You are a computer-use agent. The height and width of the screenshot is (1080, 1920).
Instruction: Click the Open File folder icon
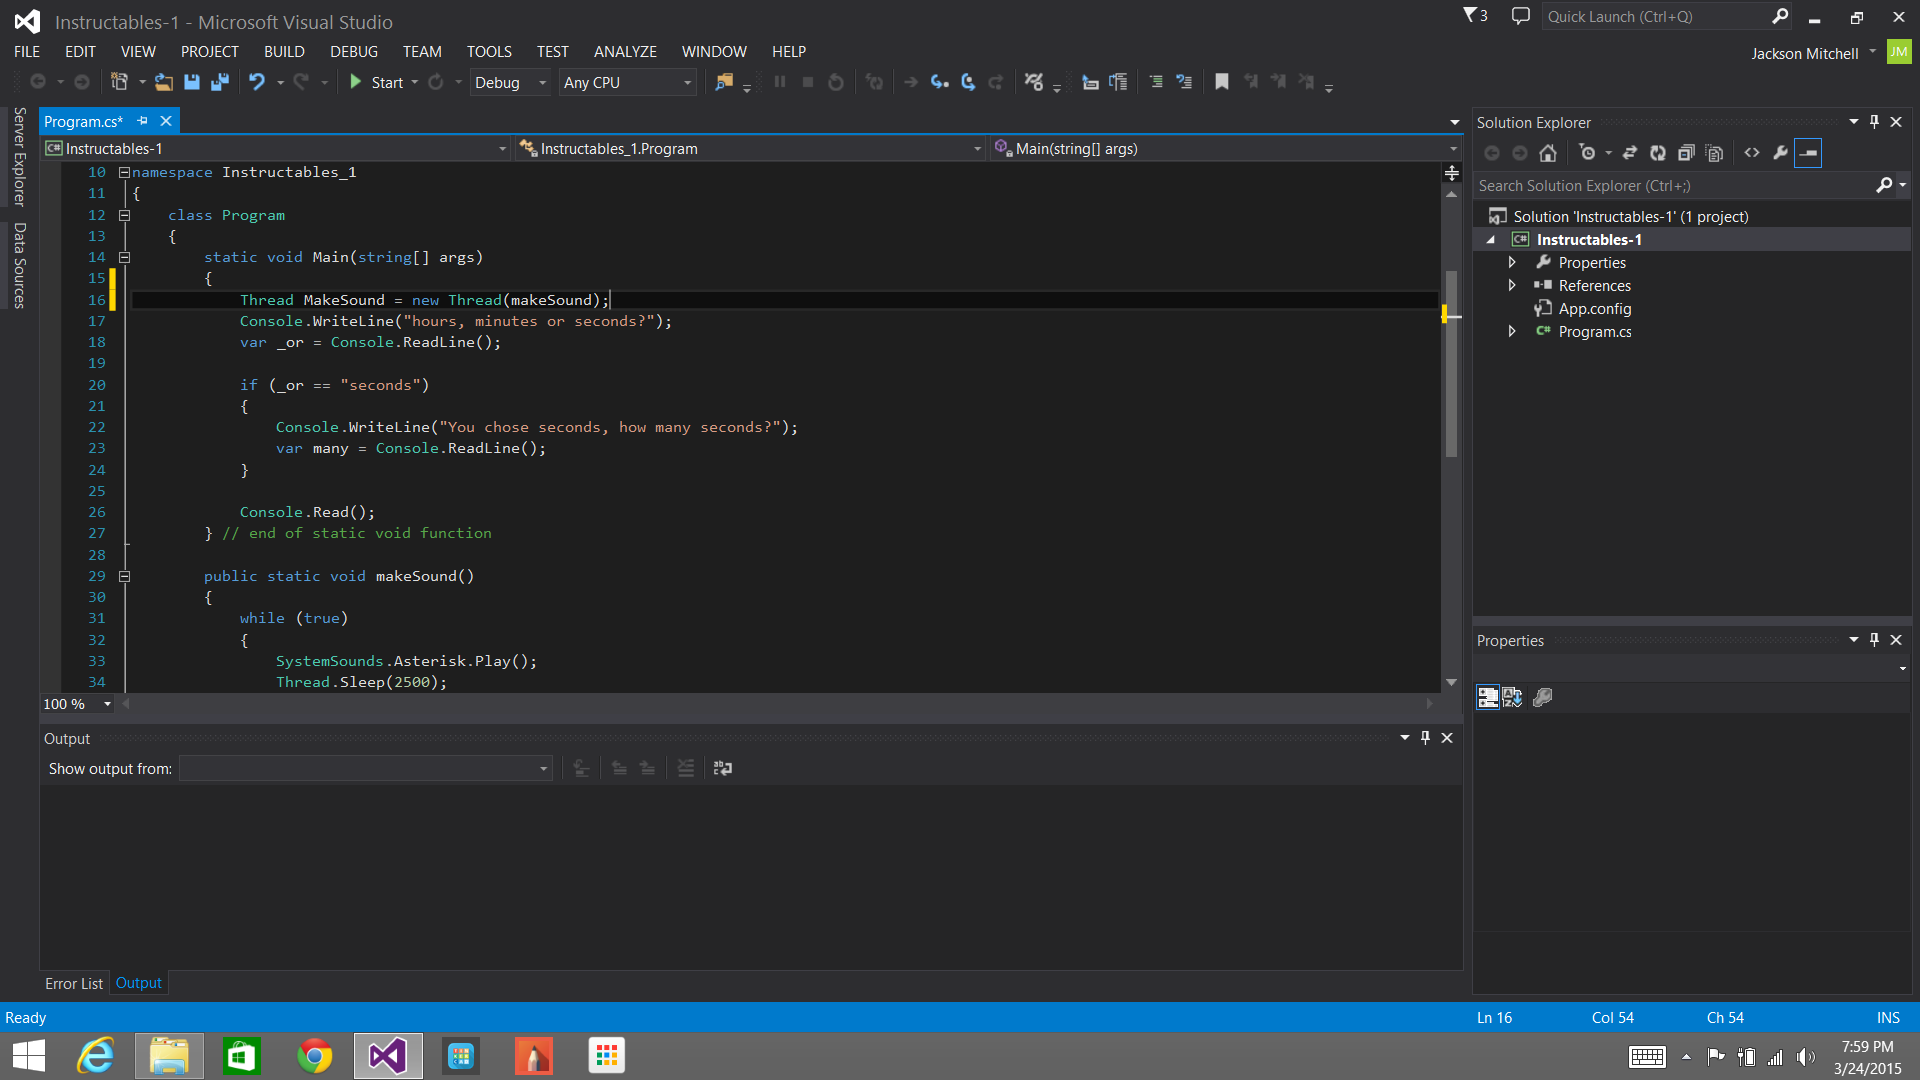point(164,82)
